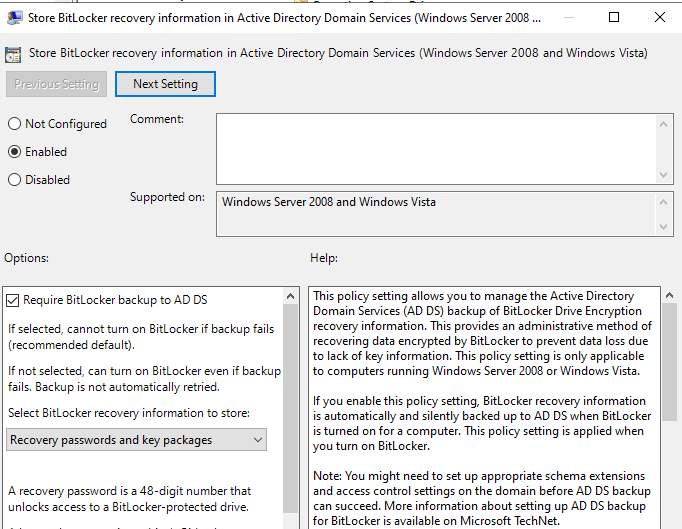
Task: Select the Not Configured radio button
Action: point(14,124)
